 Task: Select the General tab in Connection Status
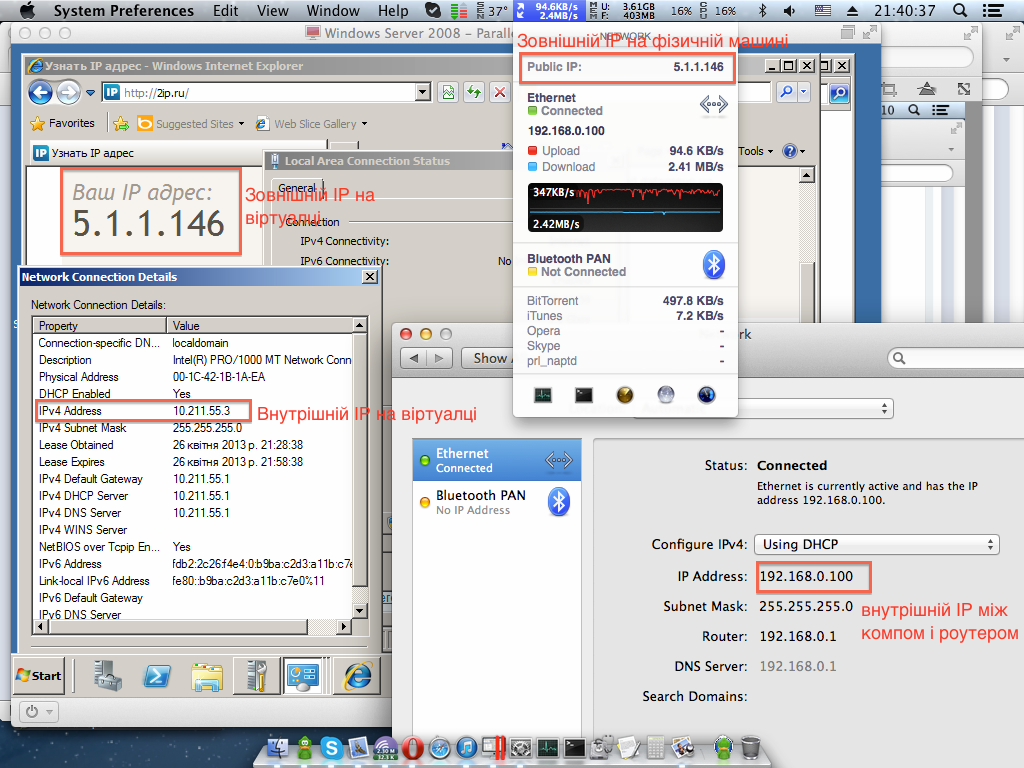tap(297, 188)
